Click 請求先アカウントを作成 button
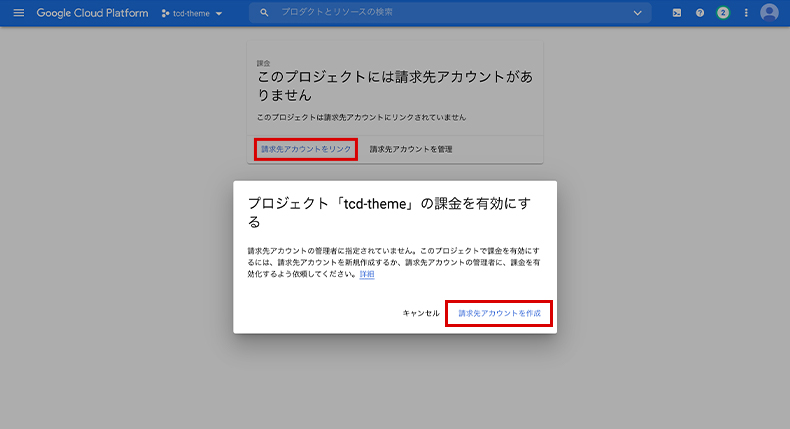This screenshot has width=790, height=429. pos(499,314)
